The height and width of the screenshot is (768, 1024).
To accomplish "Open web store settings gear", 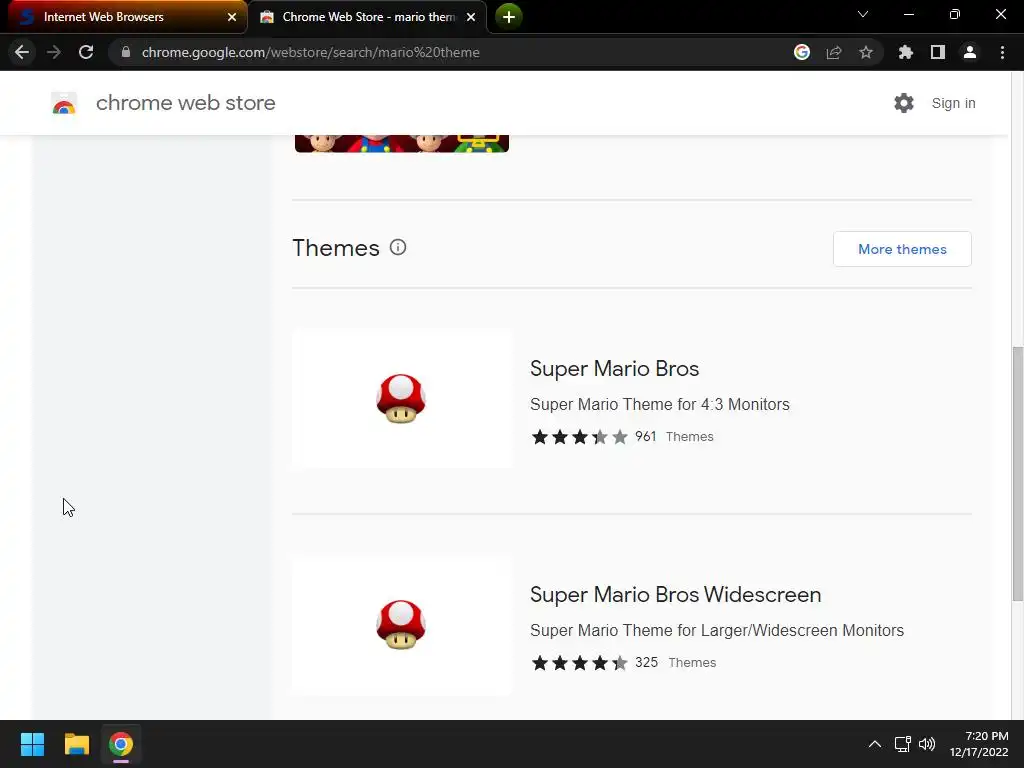I will [904, 103].
